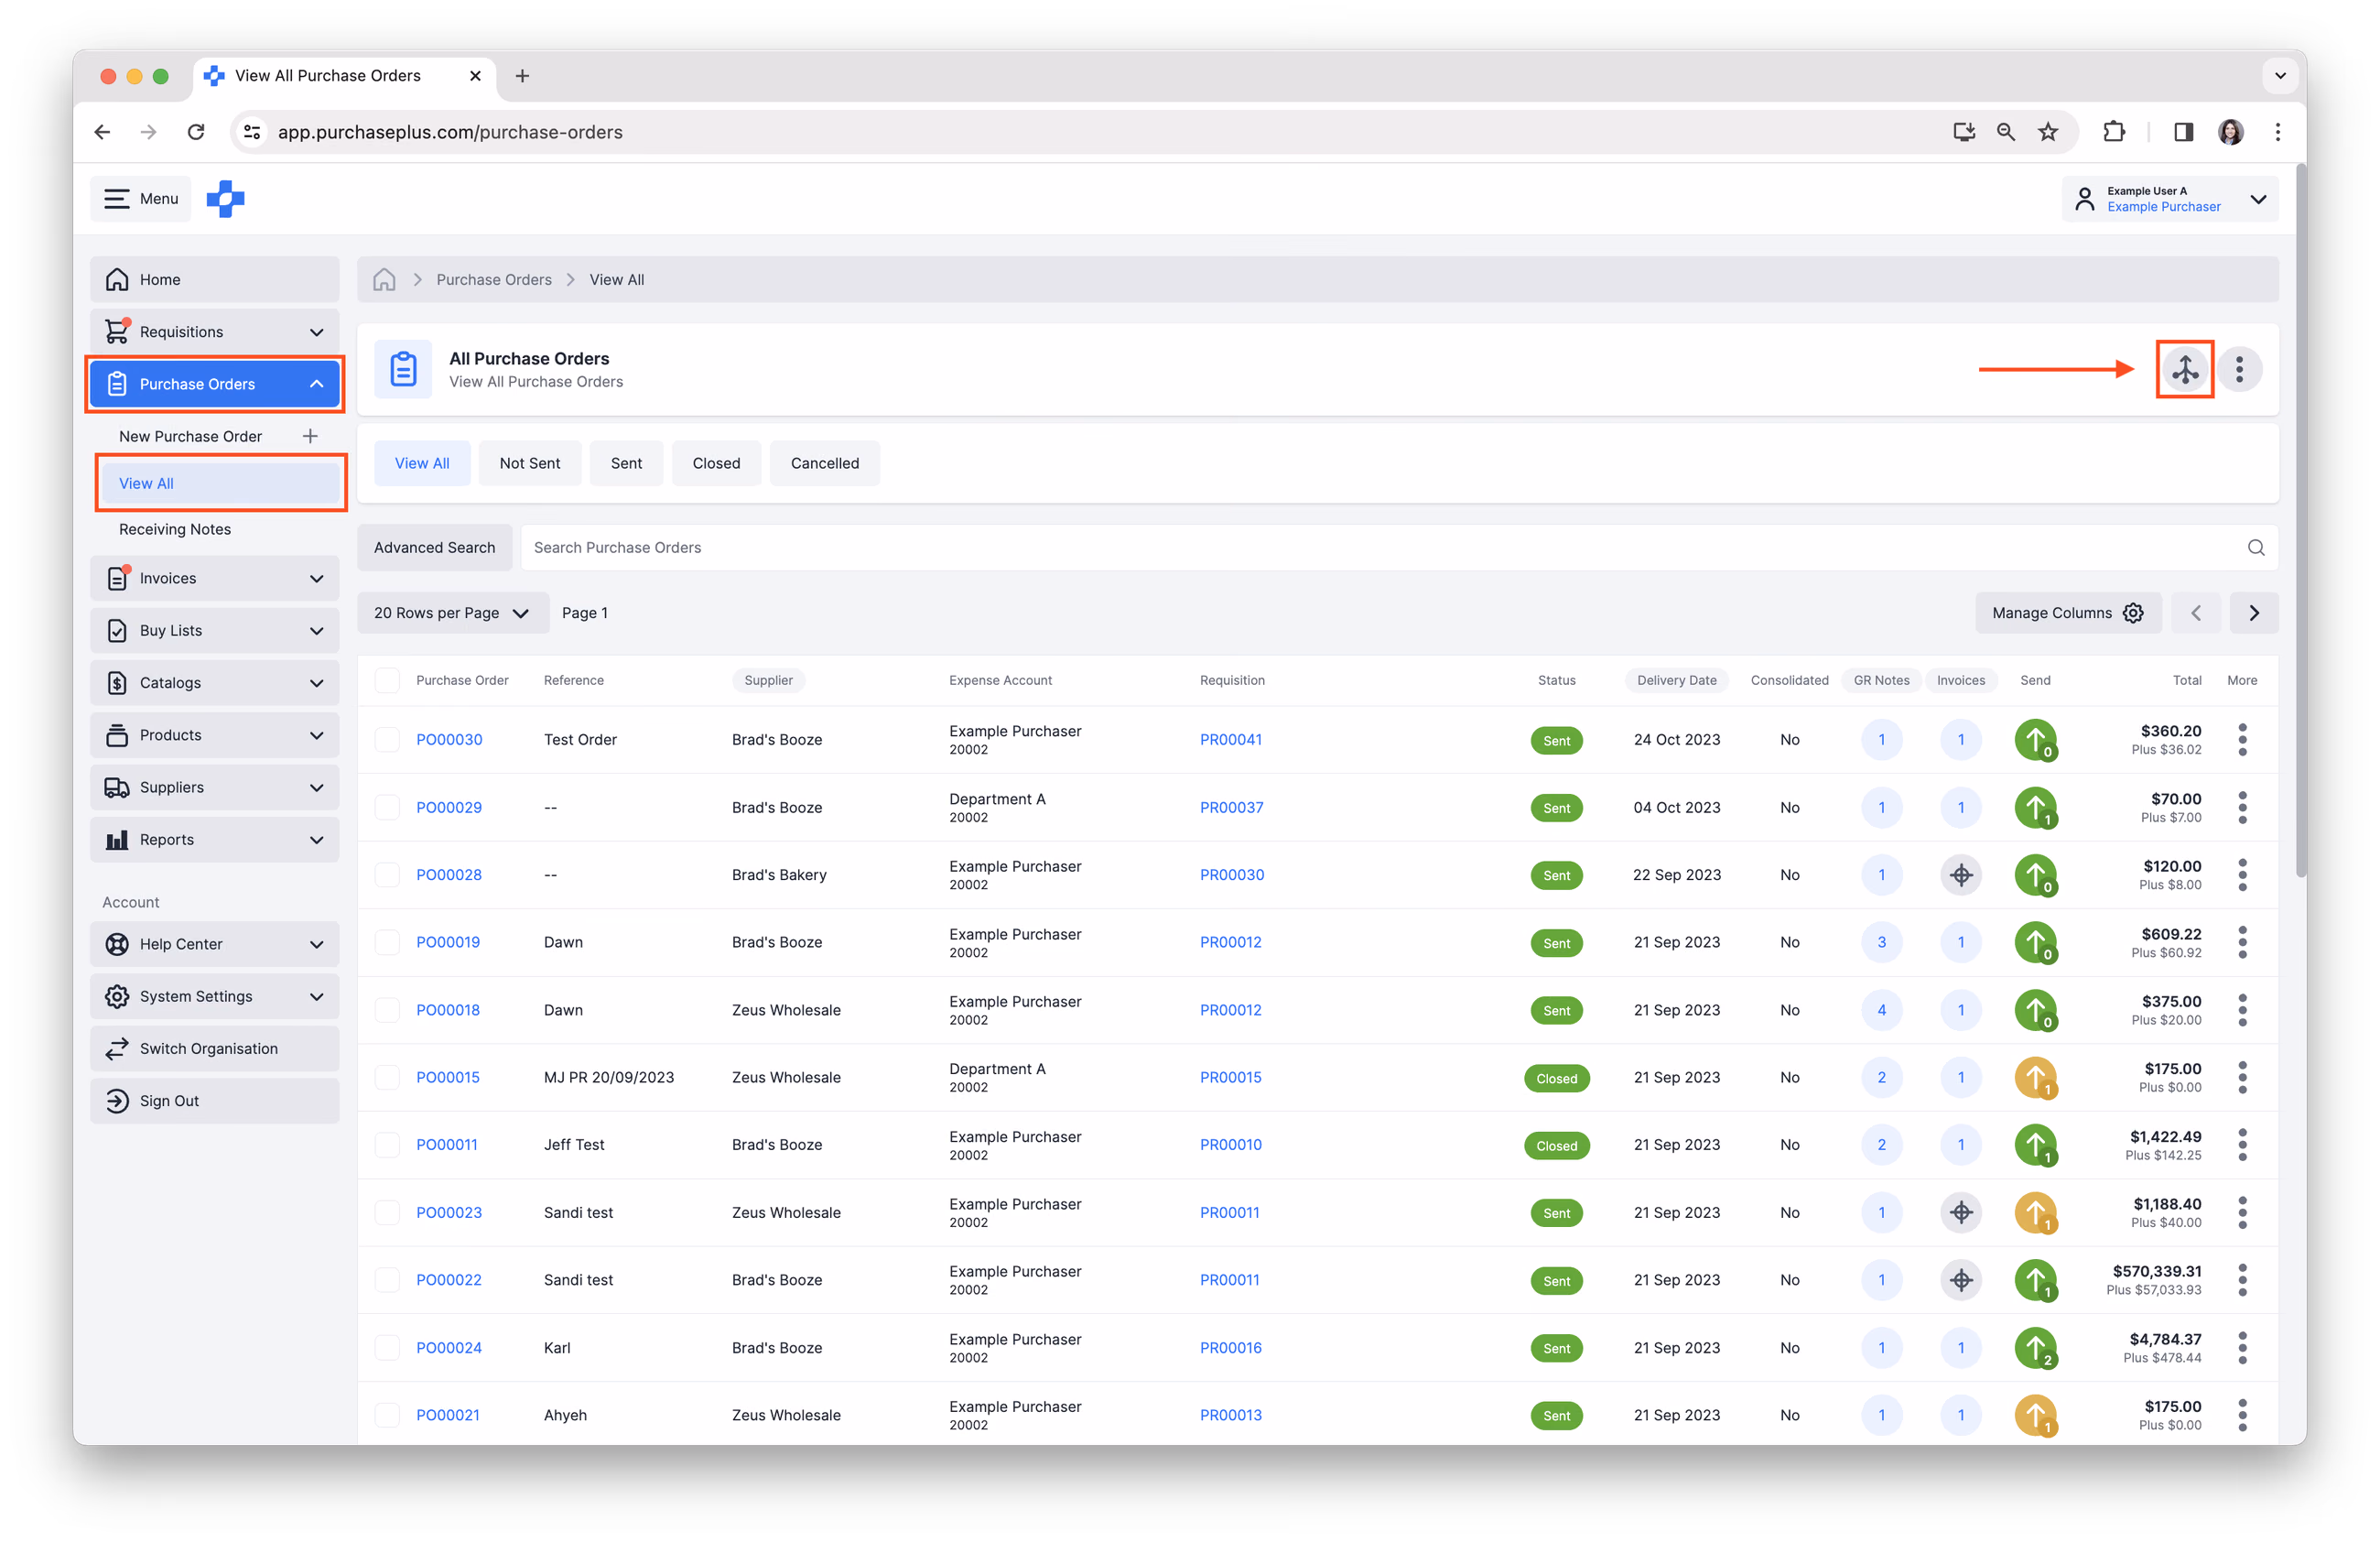Expand the Reports sidebar section
Viewport: 2380px width, 1542px height.
pos(214,840)
